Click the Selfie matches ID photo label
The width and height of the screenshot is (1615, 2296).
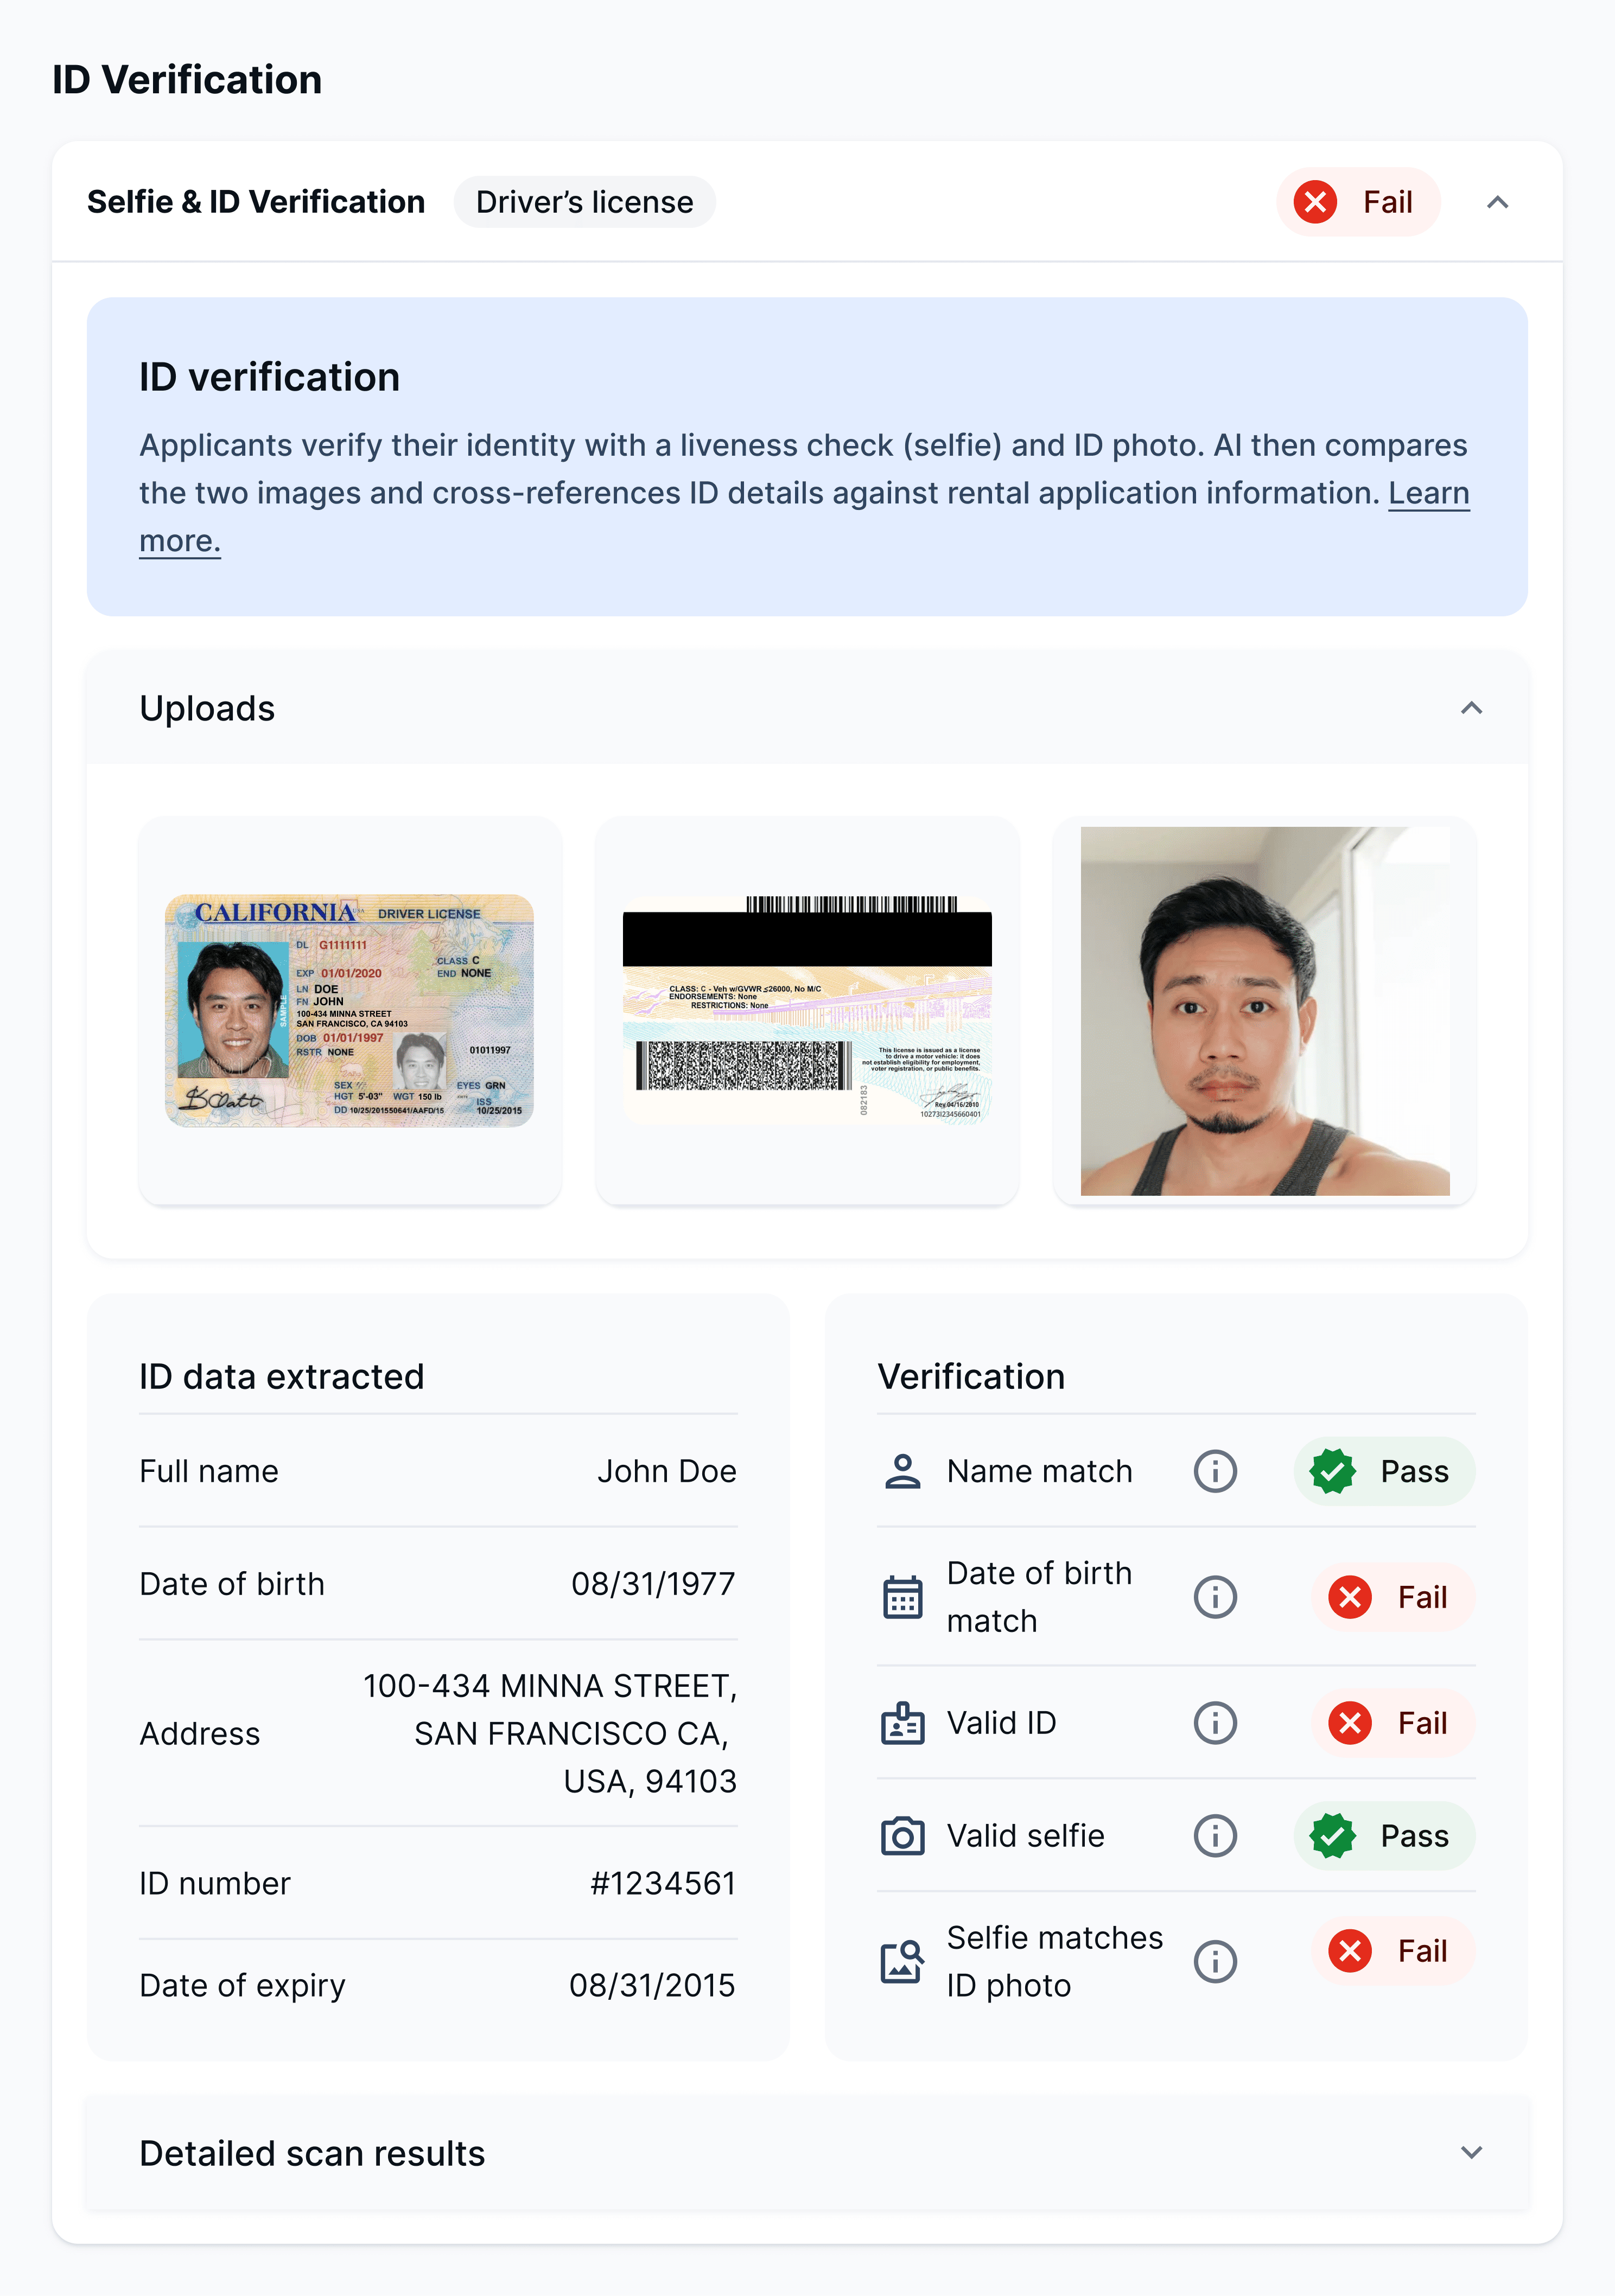(1055, 1961)
